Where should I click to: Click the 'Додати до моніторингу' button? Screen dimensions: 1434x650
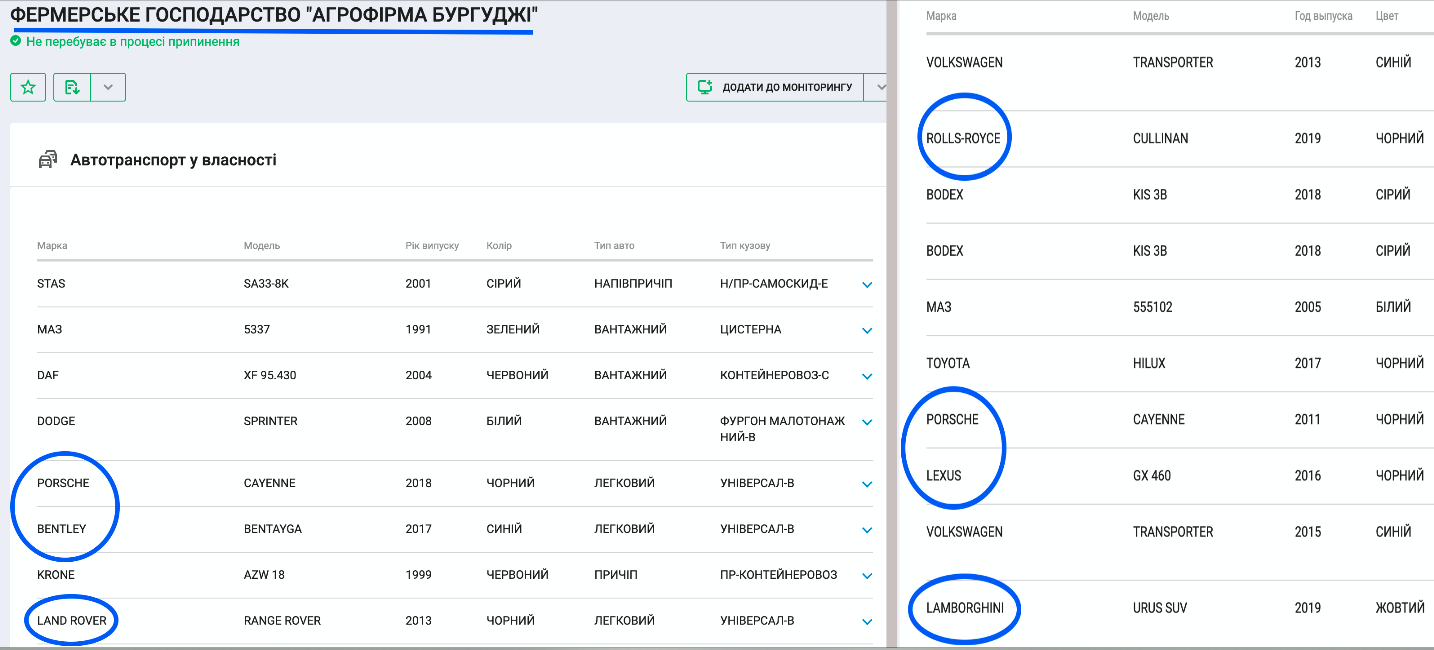776,88
